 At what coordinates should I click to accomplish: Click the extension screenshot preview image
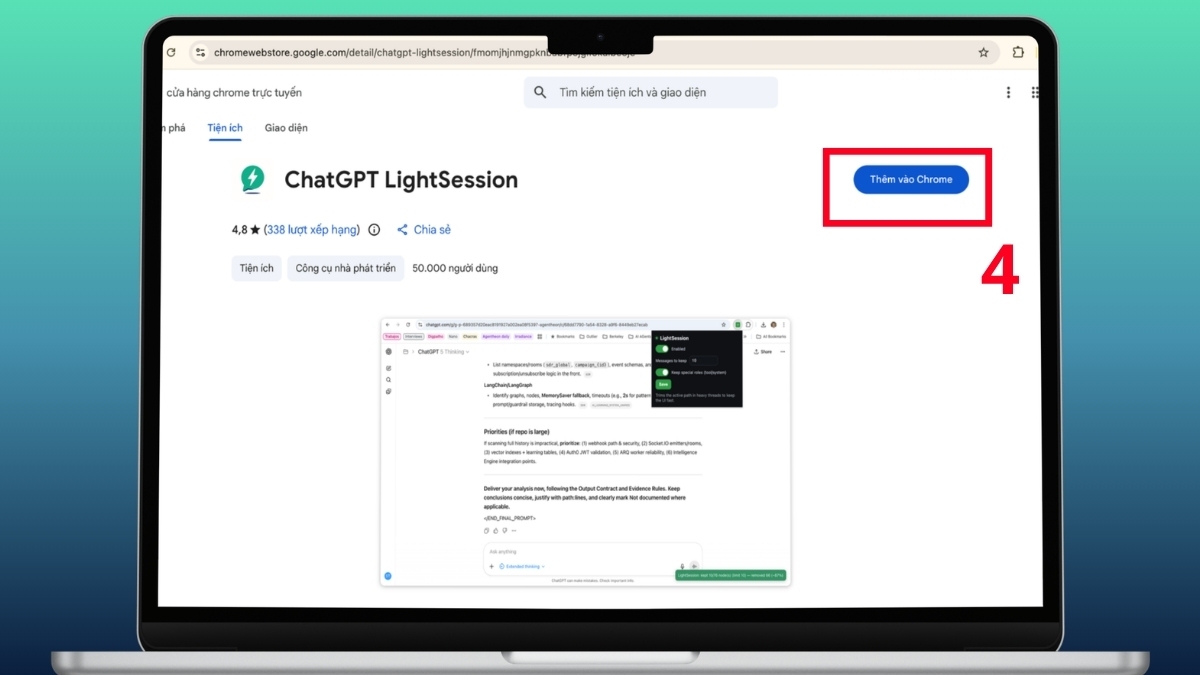[585, 450]
